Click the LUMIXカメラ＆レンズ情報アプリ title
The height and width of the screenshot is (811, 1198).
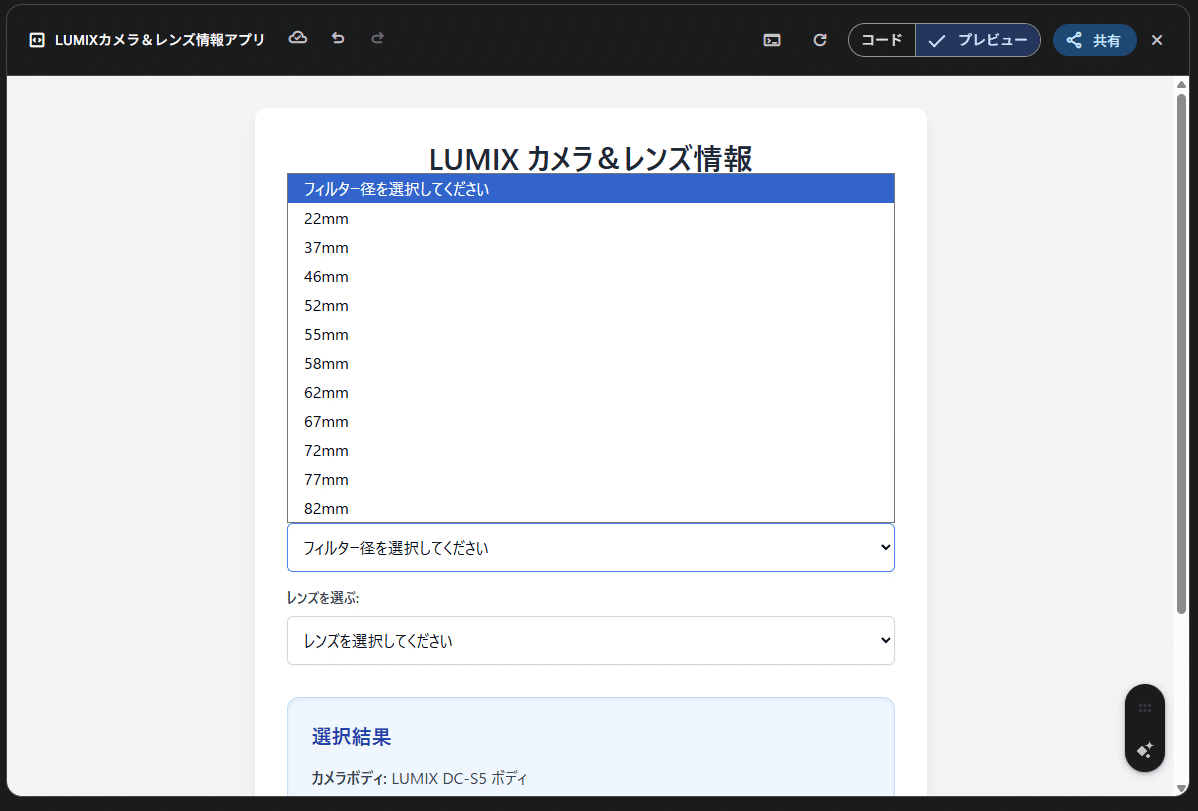click(160, 40)
